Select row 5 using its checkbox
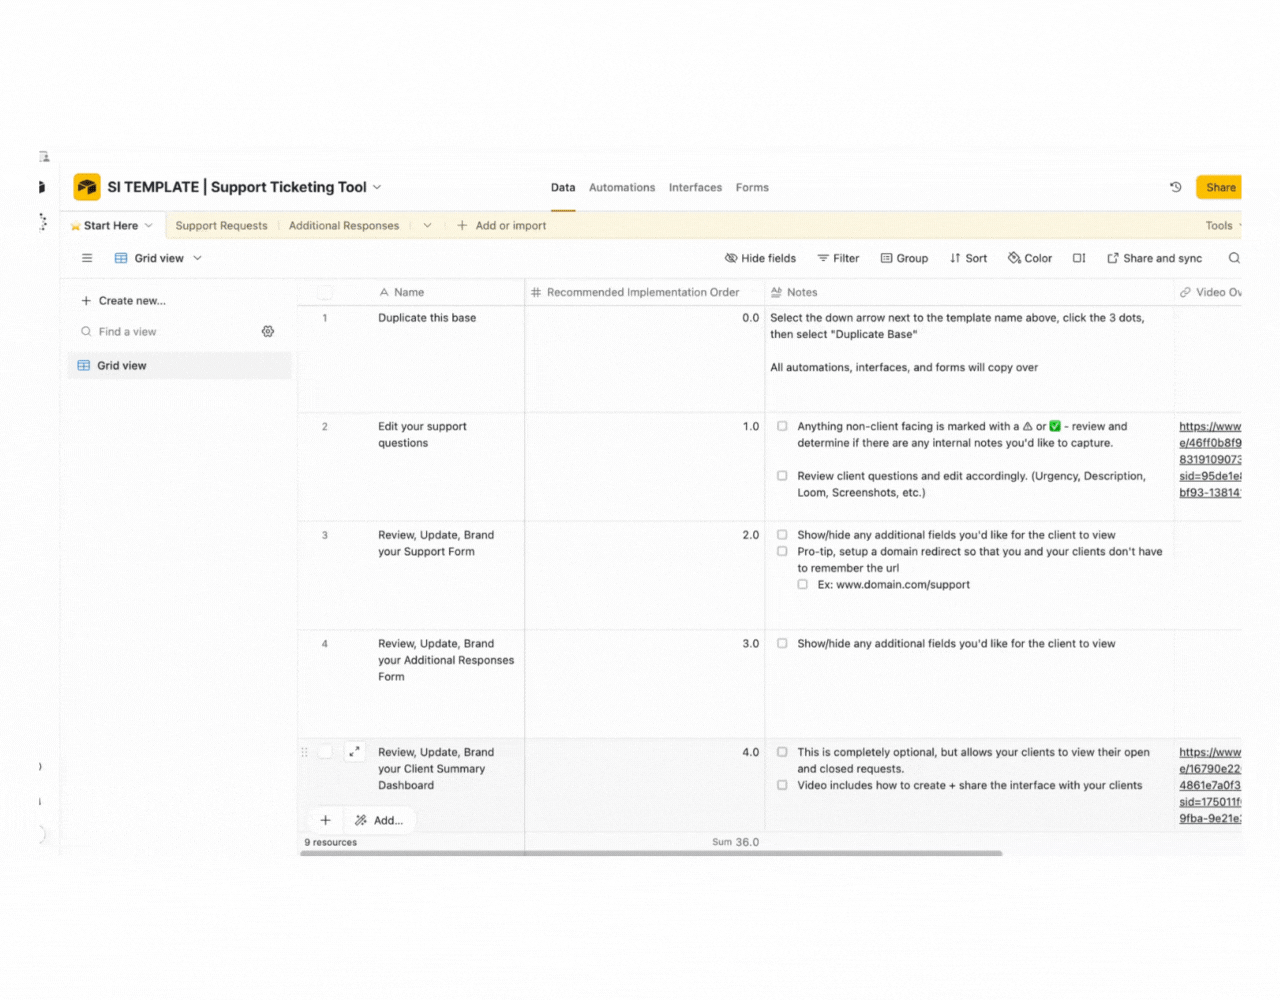This screenshot has width=1280, height=1000. [325, 752]
